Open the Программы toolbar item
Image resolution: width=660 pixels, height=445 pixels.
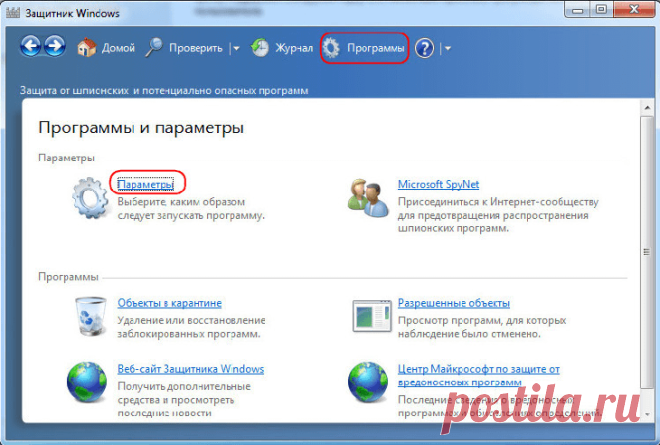tap(375, 48)
